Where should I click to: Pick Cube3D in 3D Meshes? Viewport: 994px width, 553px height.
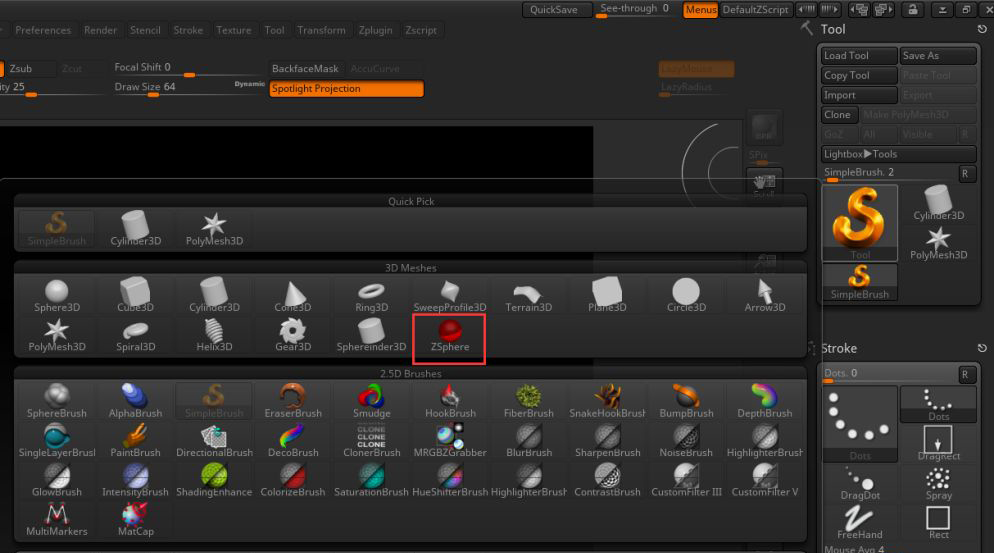click(x=135, y=297)
